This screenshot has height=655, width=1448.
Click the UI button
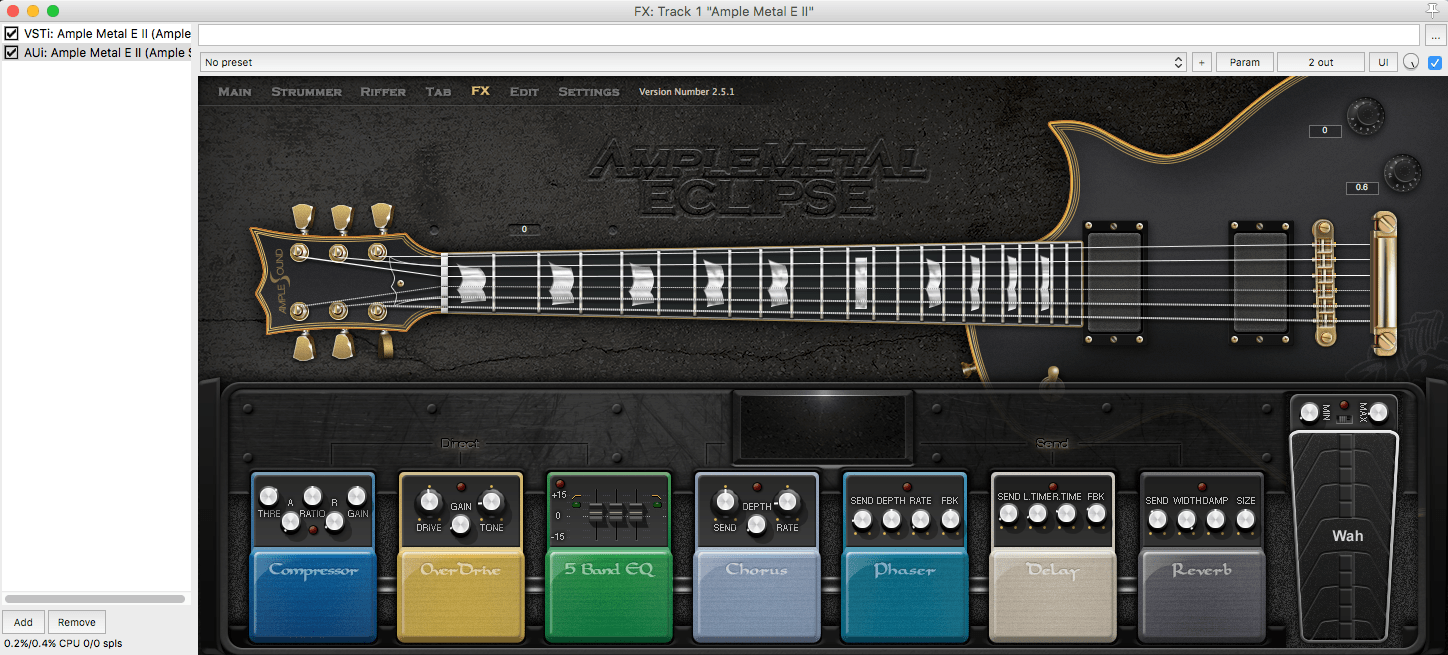point(1383,62)
